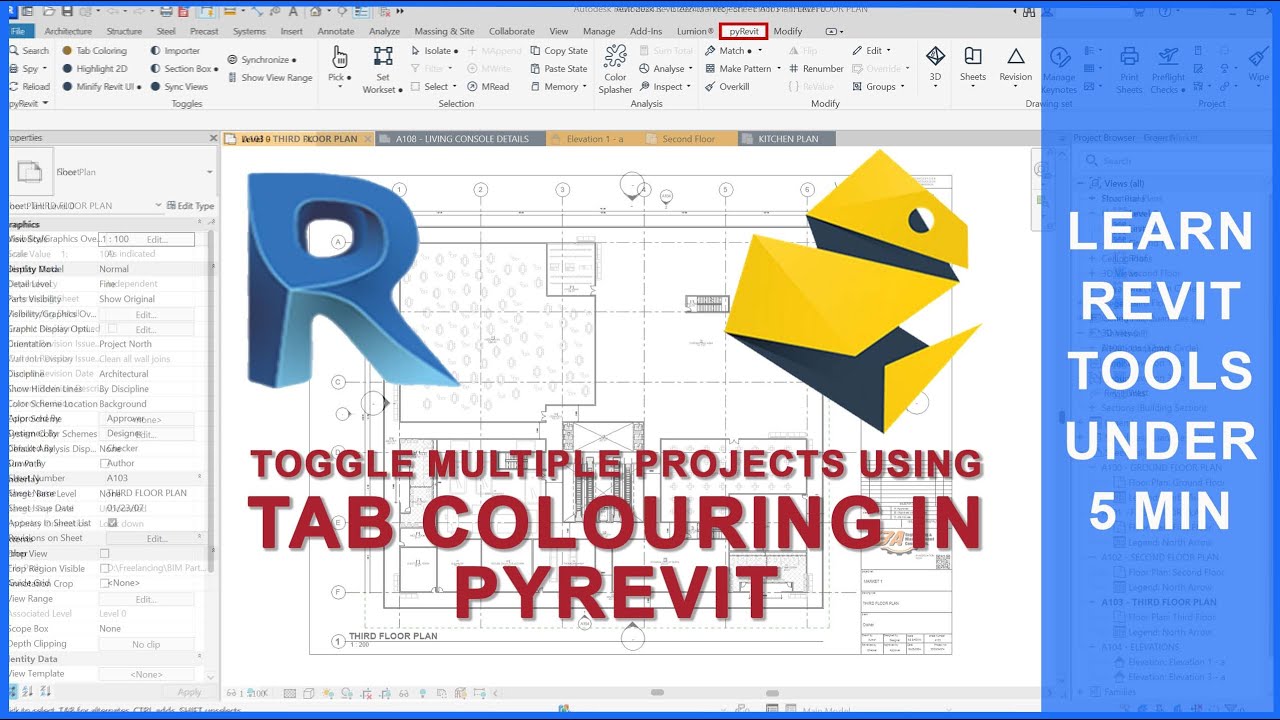The width and height of the screenshot is (1280, 720).
Task: Click Print Sheets
Action: point(1129,70)
